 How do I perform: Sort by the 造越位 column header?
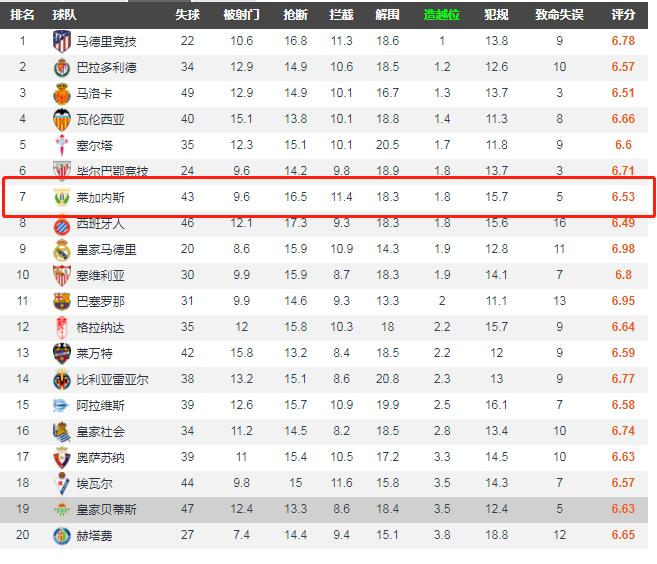(442, 15)
